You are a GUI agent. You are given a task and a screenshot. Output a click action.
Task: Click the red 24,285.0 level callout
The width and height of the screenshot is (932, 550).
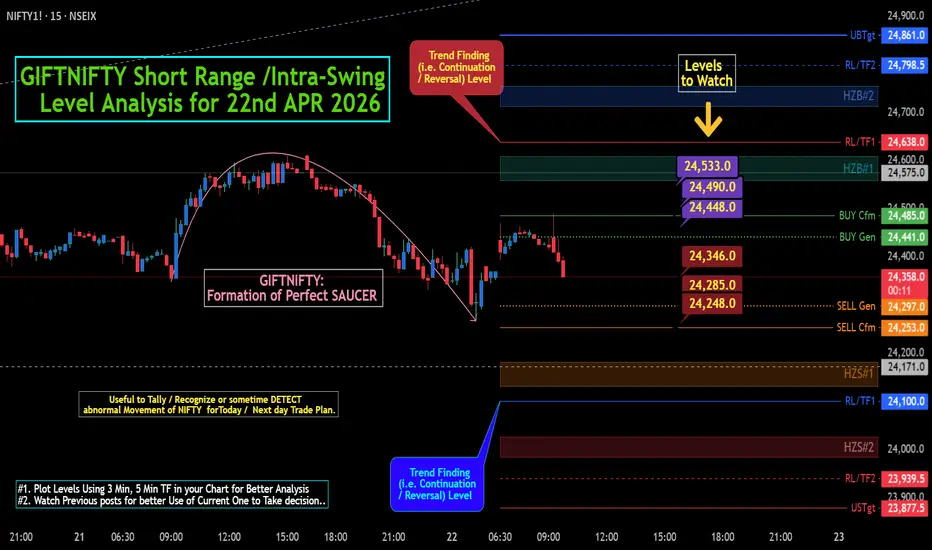point(712,285)
